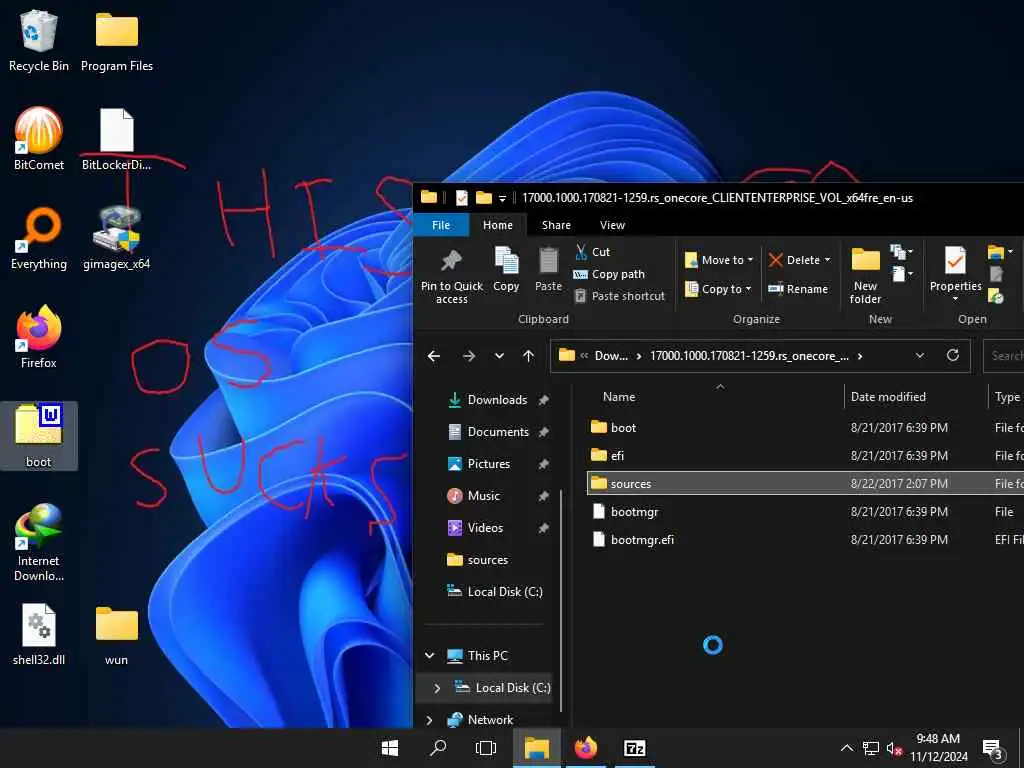Click the Copy ribbon button

pos(506,269)
